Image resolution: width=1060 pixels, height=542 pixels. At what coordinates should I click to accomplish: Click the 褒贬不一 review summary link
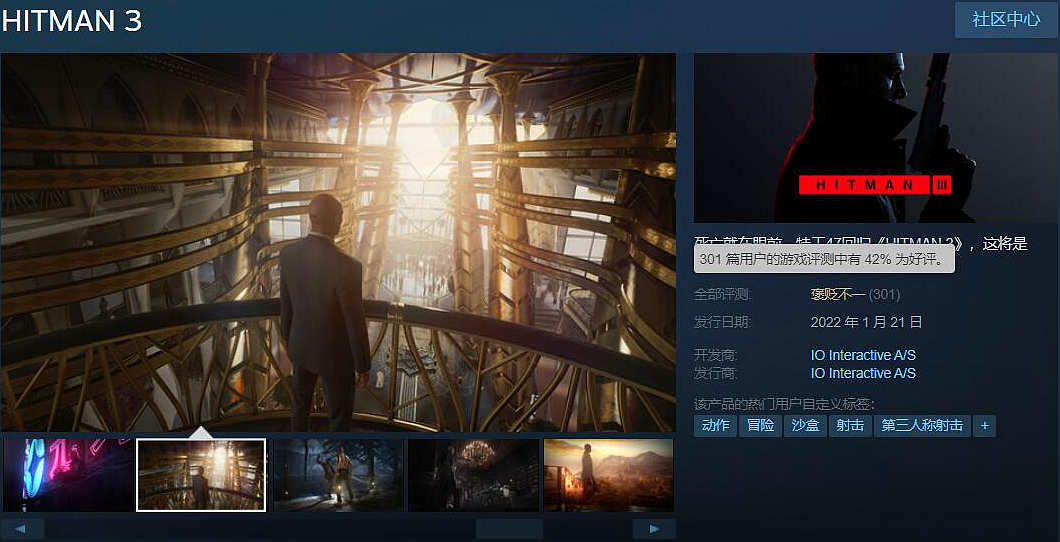[x=838, y=295]
